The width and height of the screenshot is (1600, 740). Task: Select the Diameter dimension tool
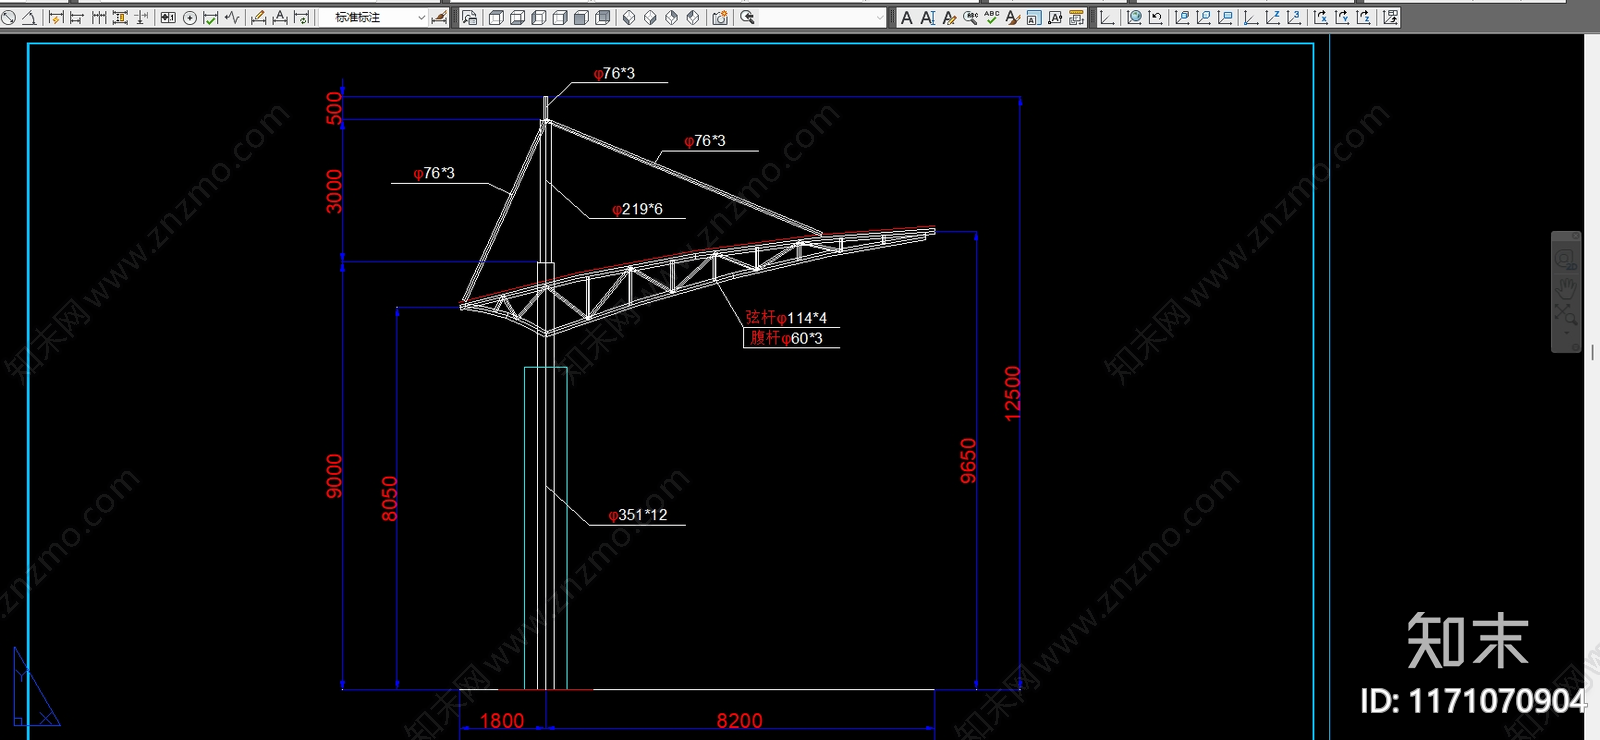(8, 17)
